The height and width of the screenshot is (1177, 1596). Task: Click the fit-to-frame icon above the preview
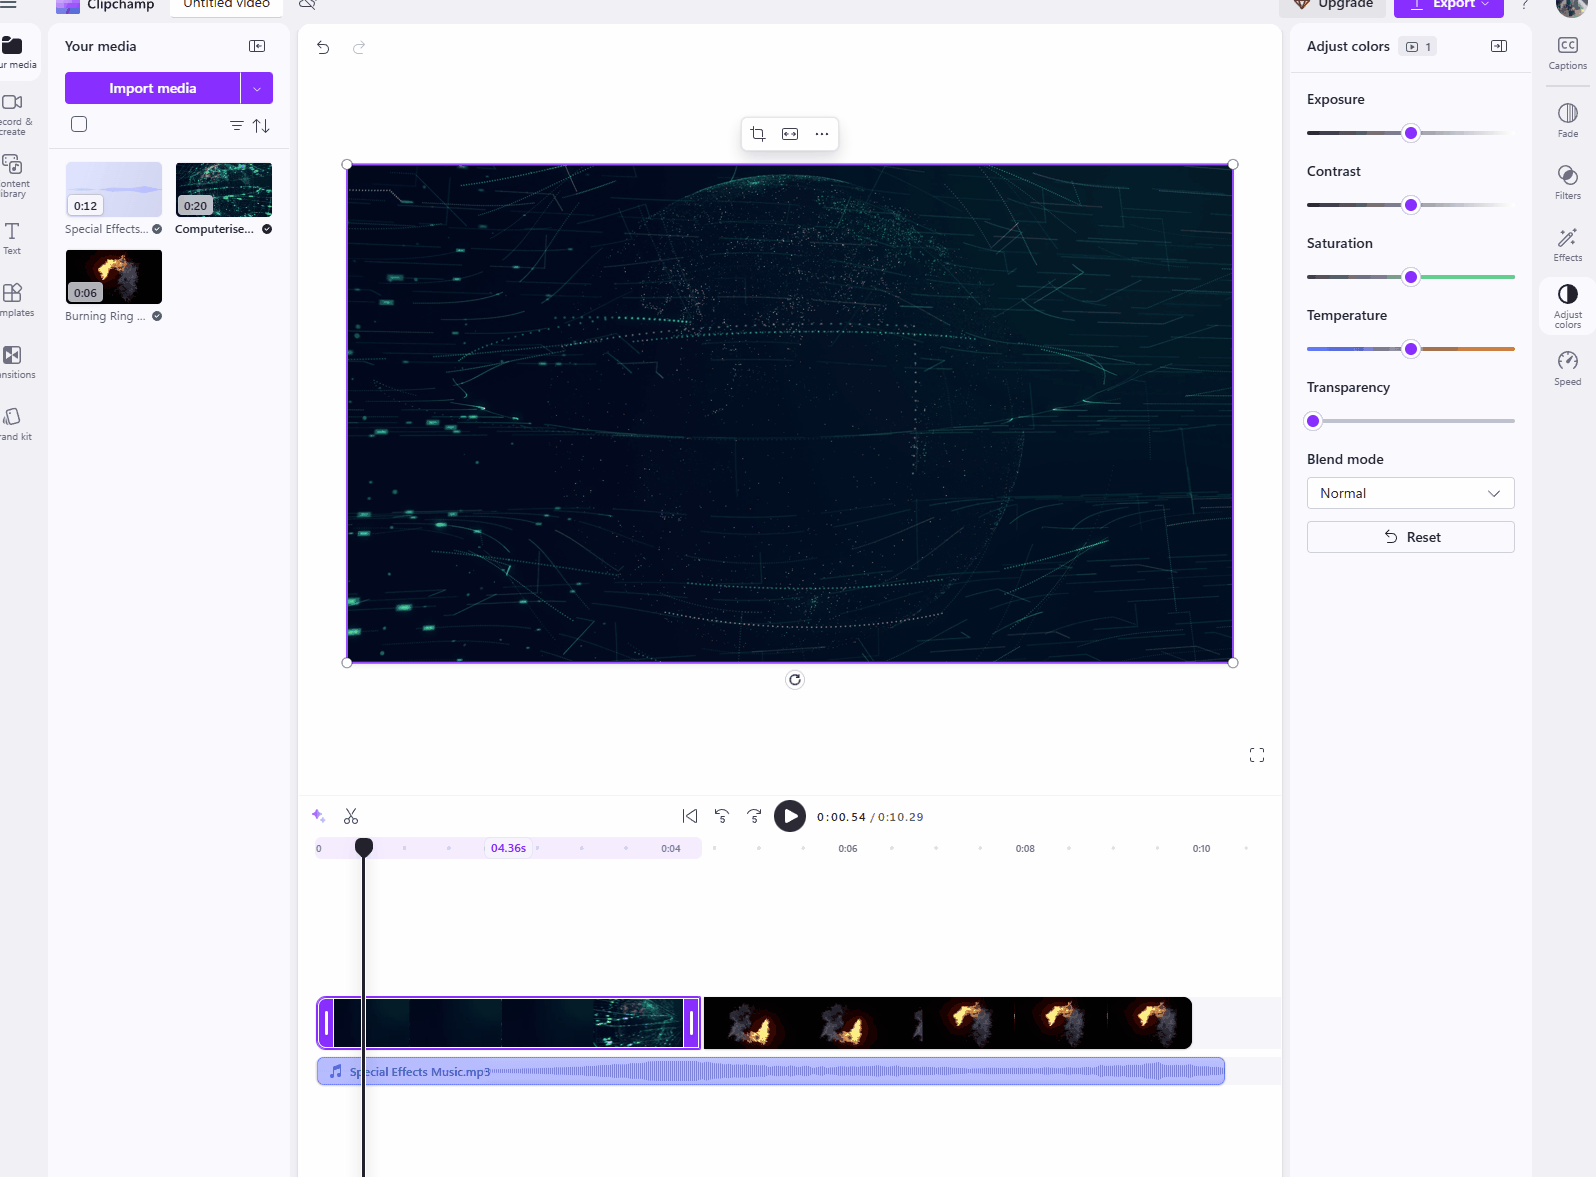[x=790, y=134]
